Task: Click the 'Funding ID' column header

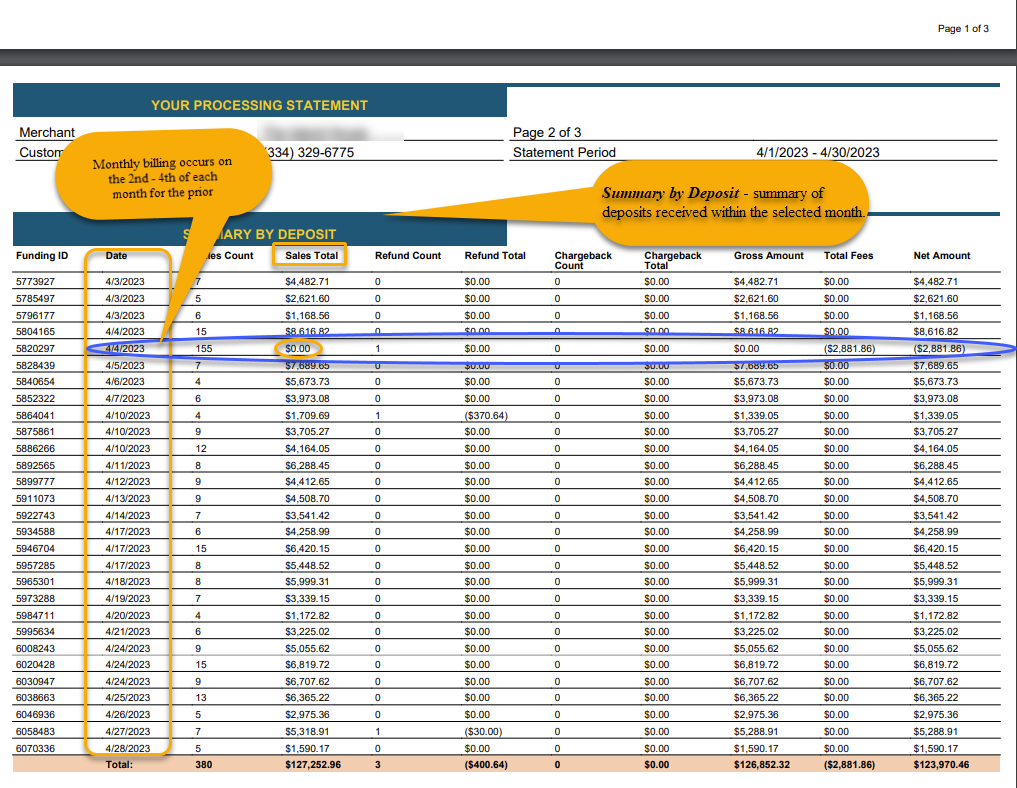Action: 42,256
